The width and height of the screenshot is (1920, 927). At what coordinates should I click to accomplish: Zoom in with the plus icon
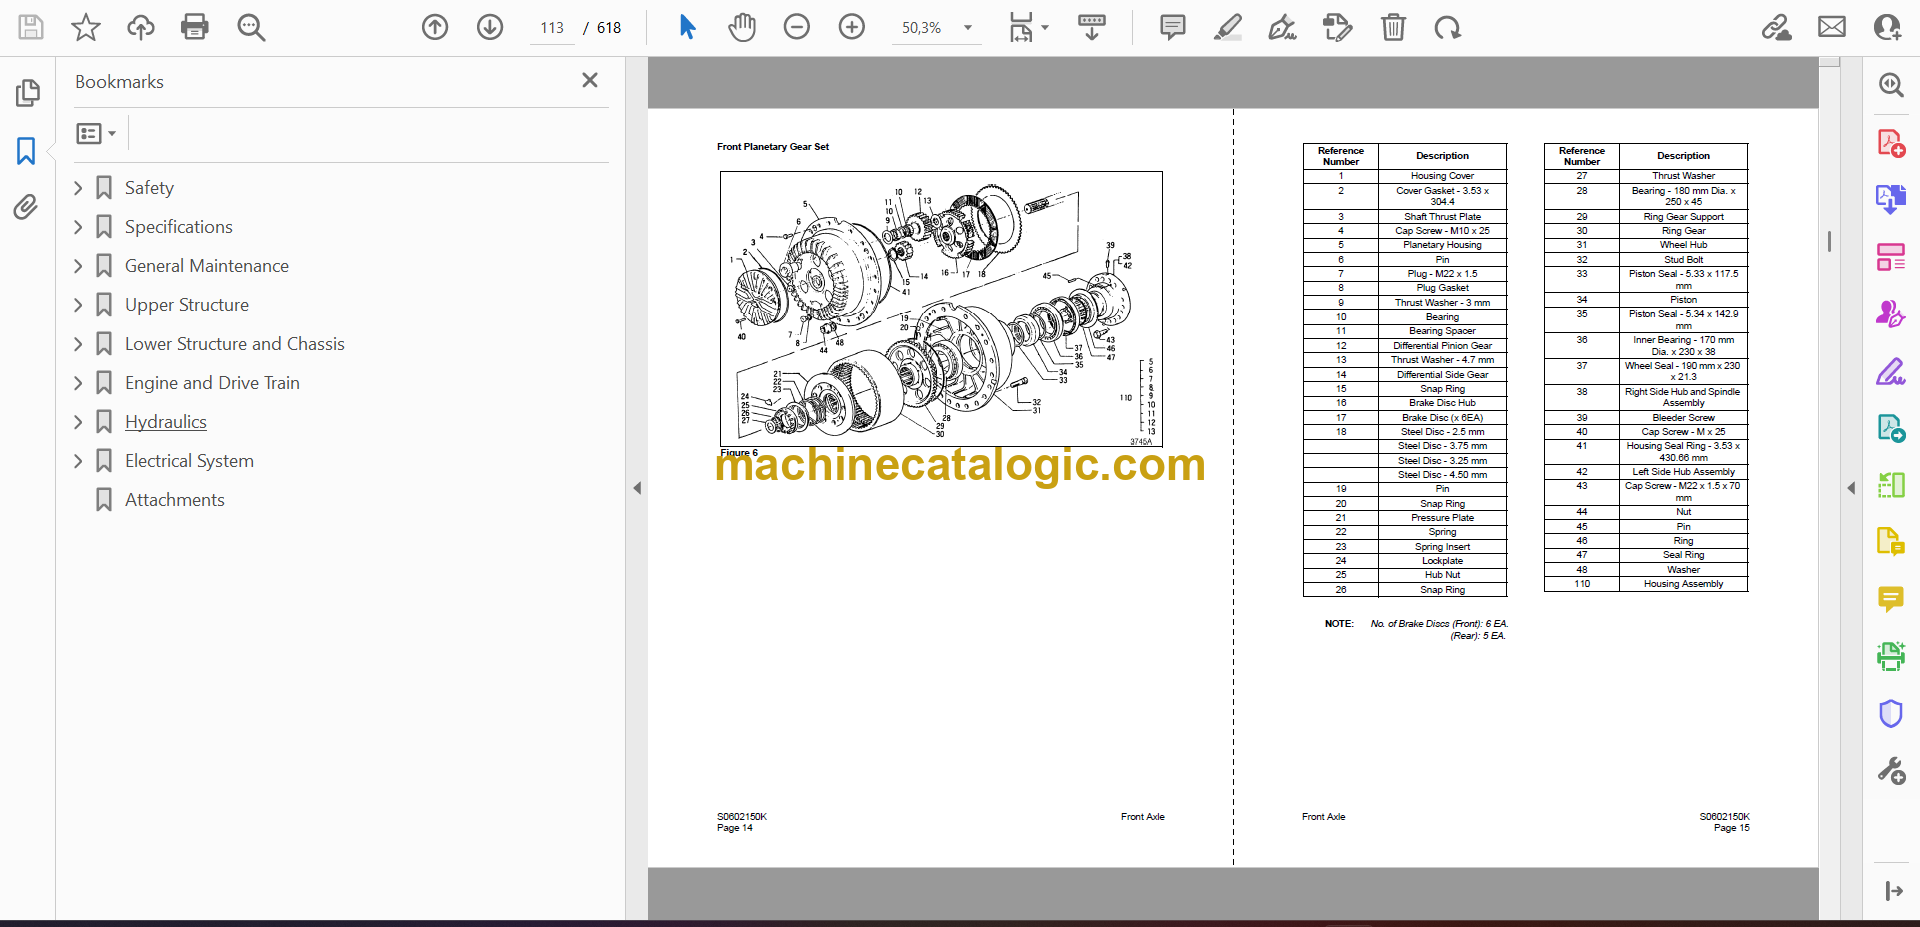pyautogui.click(x=852, y=27)
